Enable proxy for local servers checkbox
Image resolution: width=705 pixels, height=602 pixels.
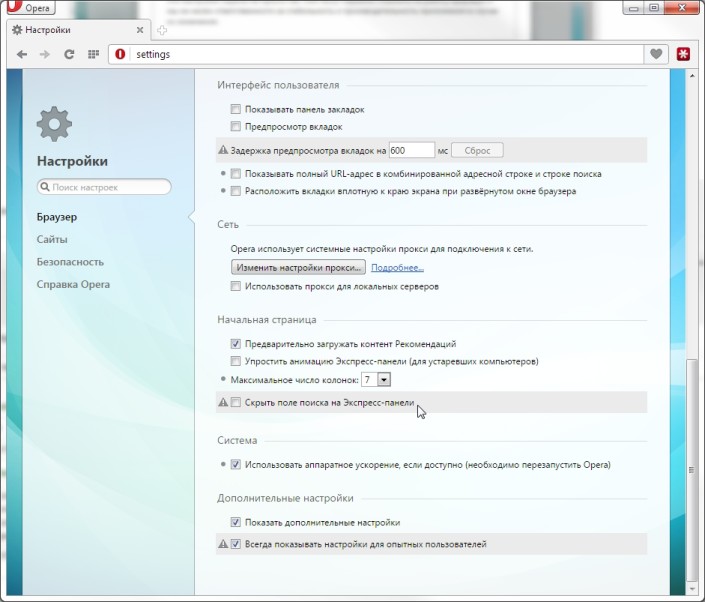pyautogui.click(x=236, y=286)
